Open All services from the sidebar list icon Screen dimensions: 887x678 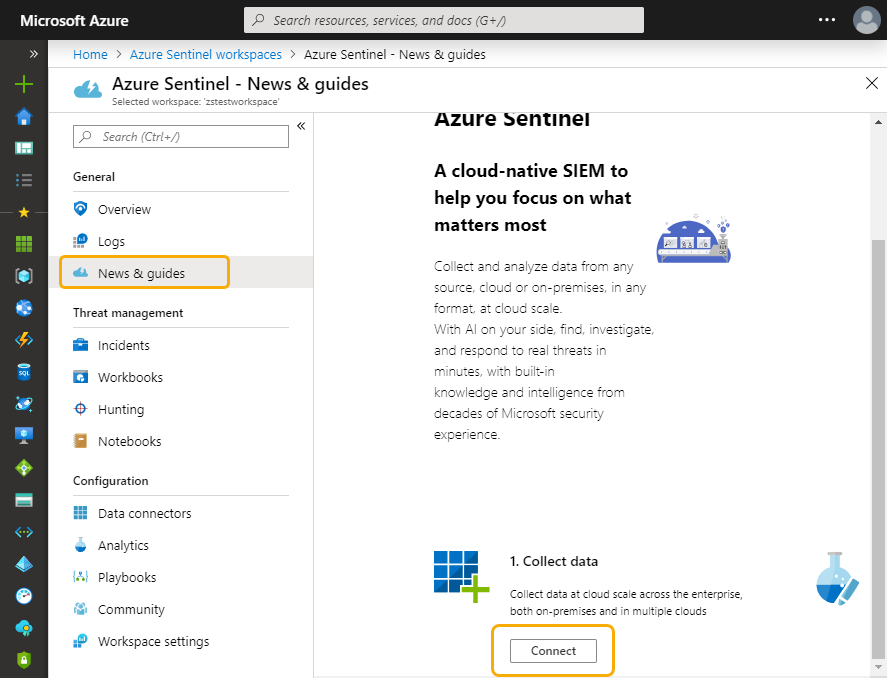coord(22,180)
